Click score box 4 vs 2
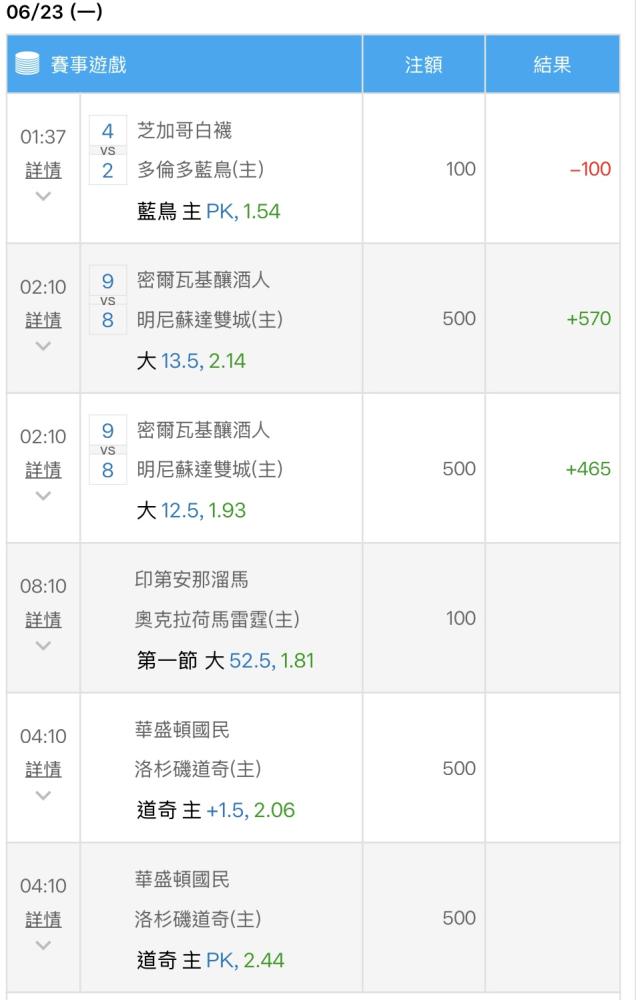Image resolution: width=644 pixels, height=1000 pixels. (x=108, y=151)
